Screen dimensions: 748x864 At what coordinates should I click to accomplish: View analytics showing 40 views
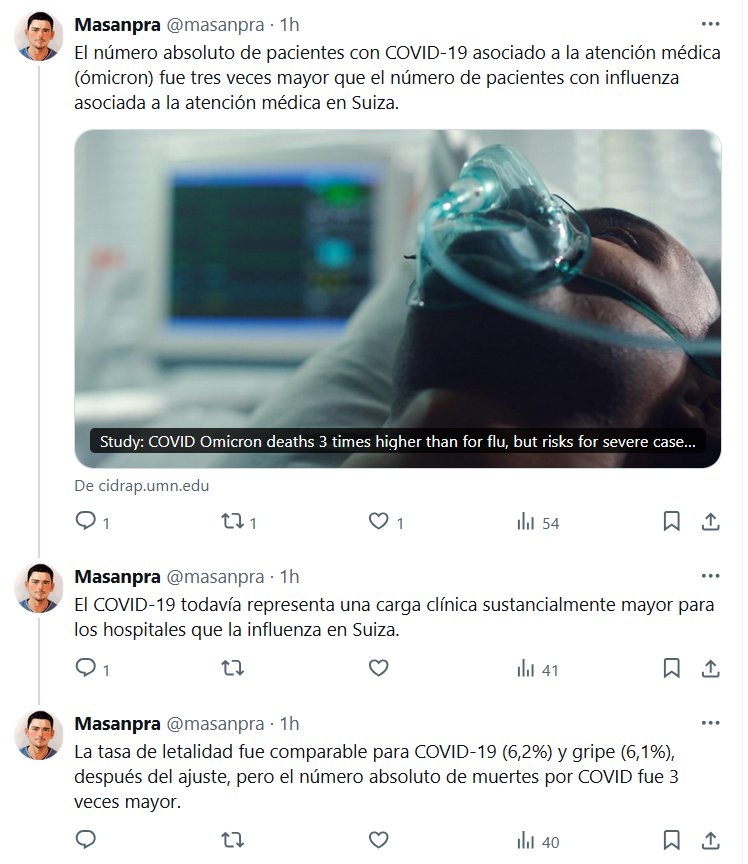pos(537,841)
